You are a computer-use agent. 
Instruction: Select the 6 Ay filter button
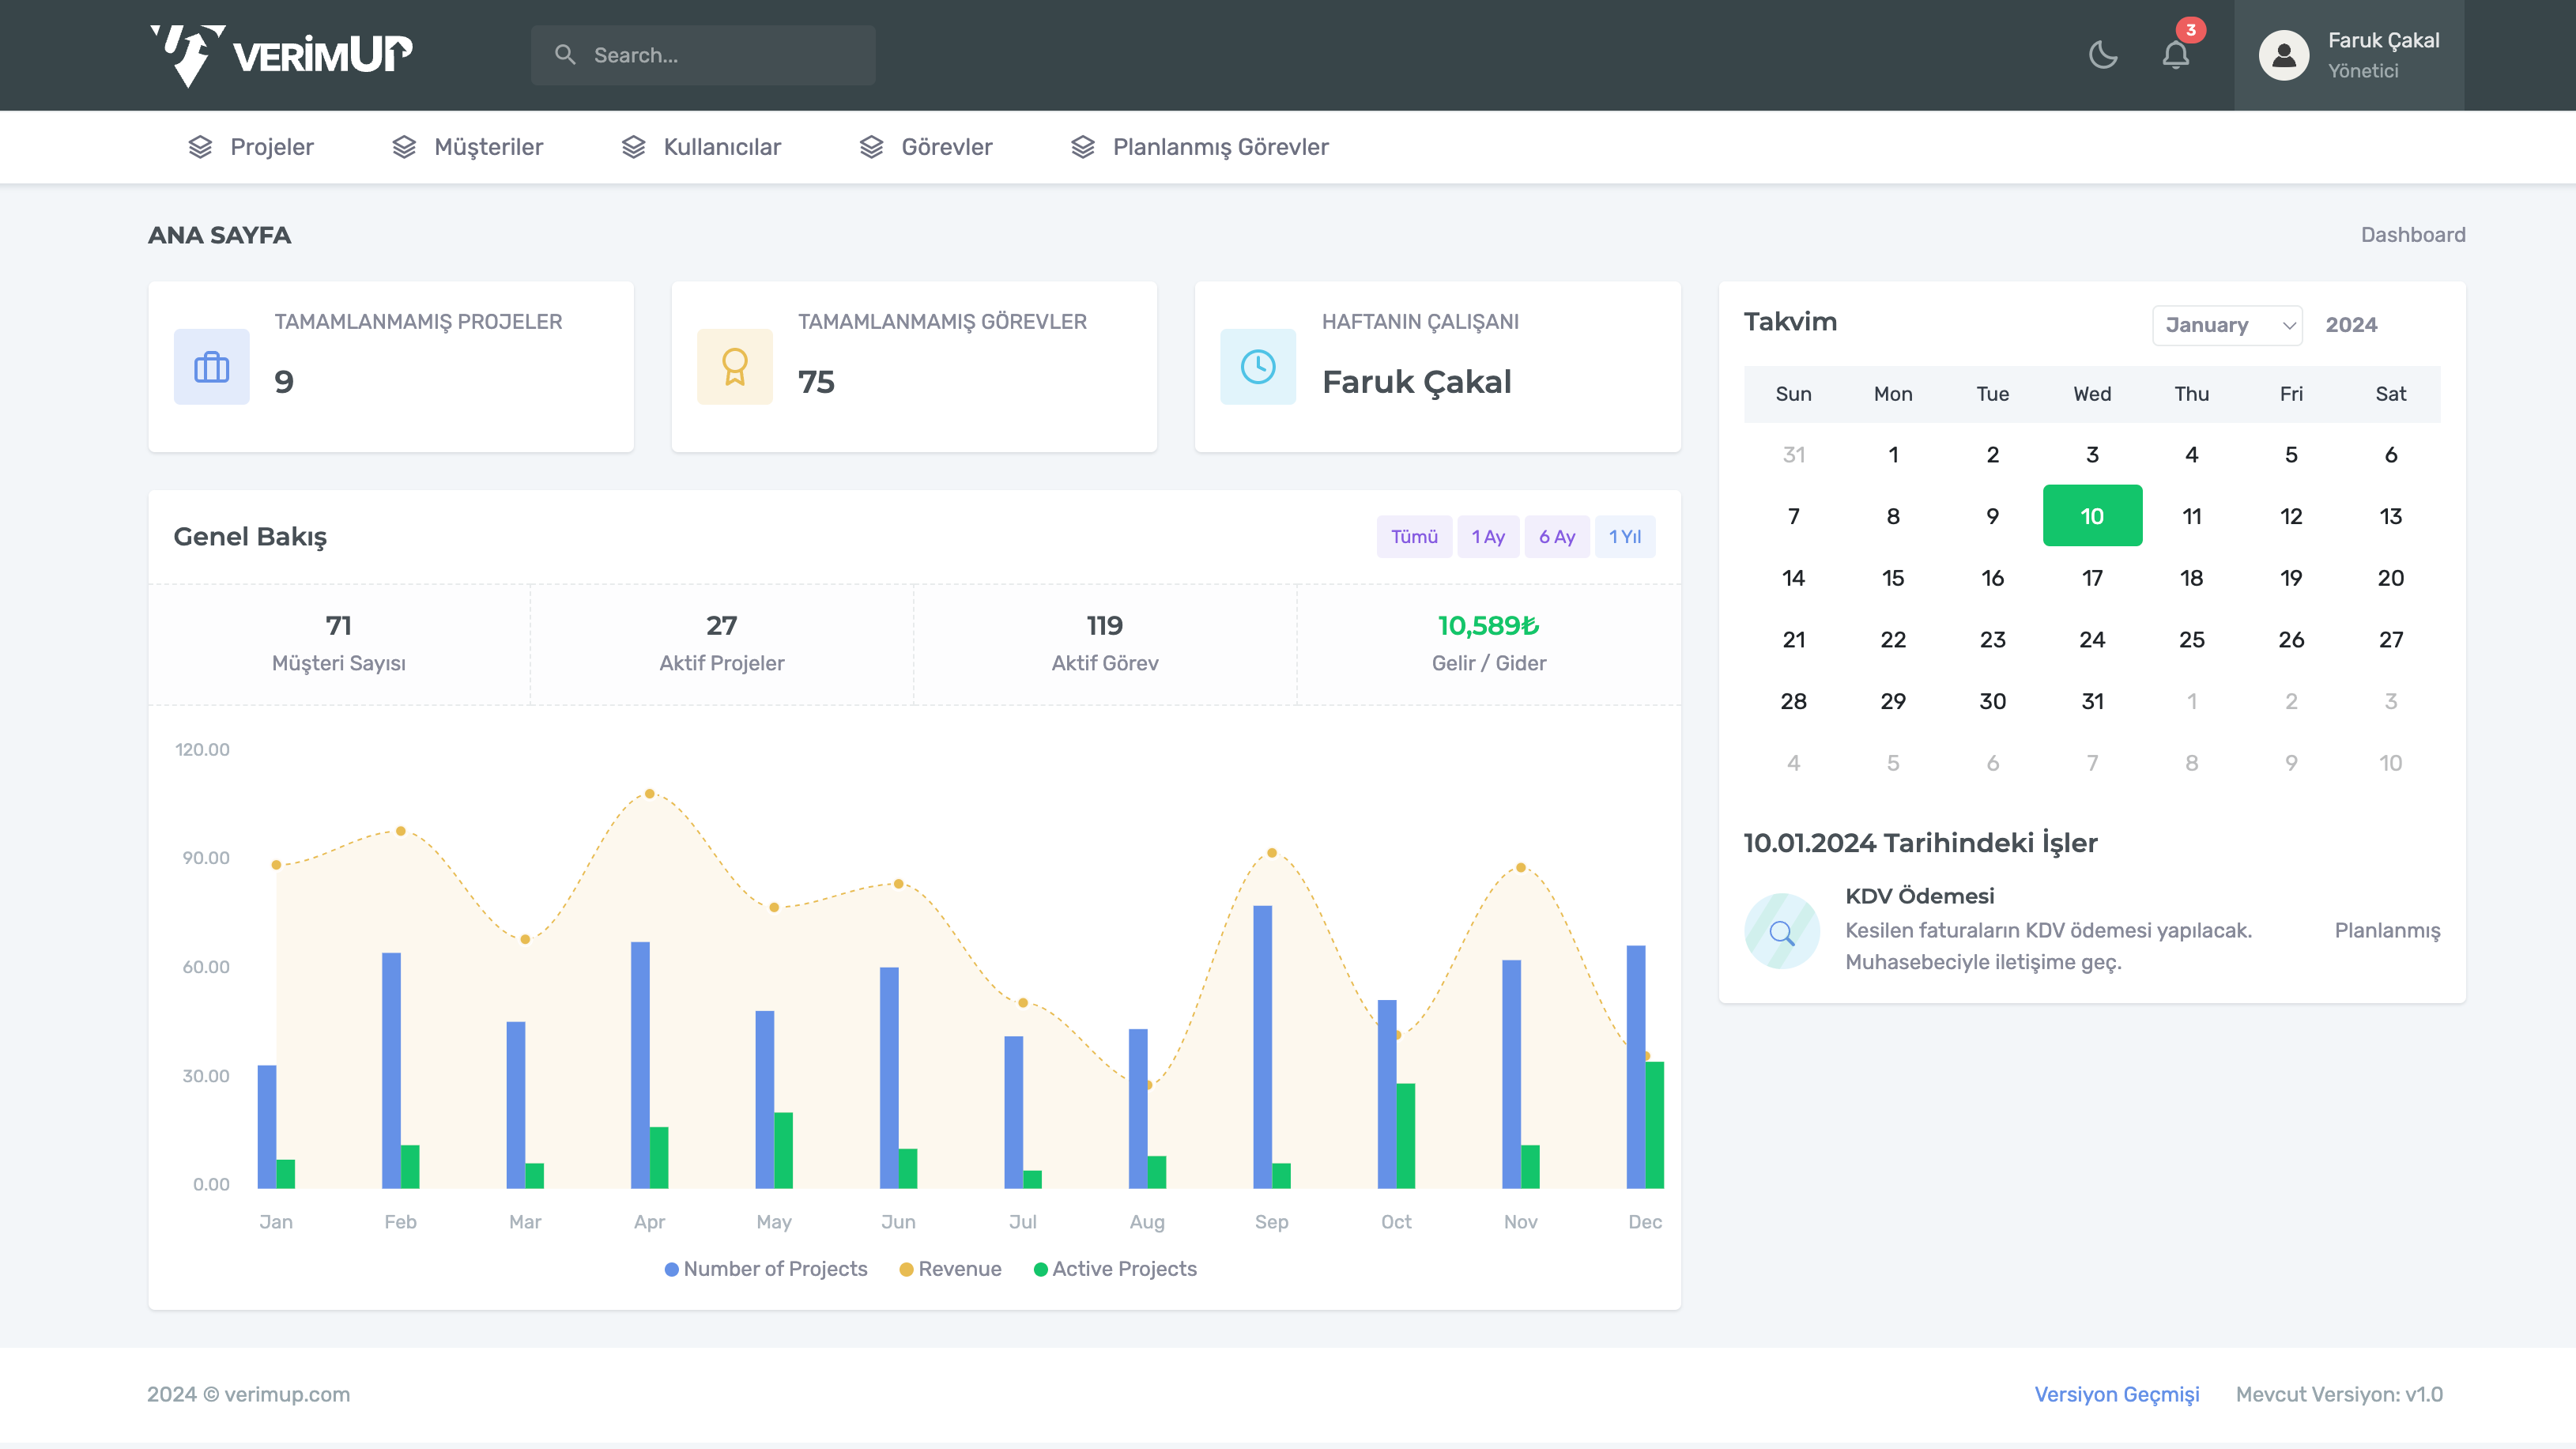point(1556,537)
